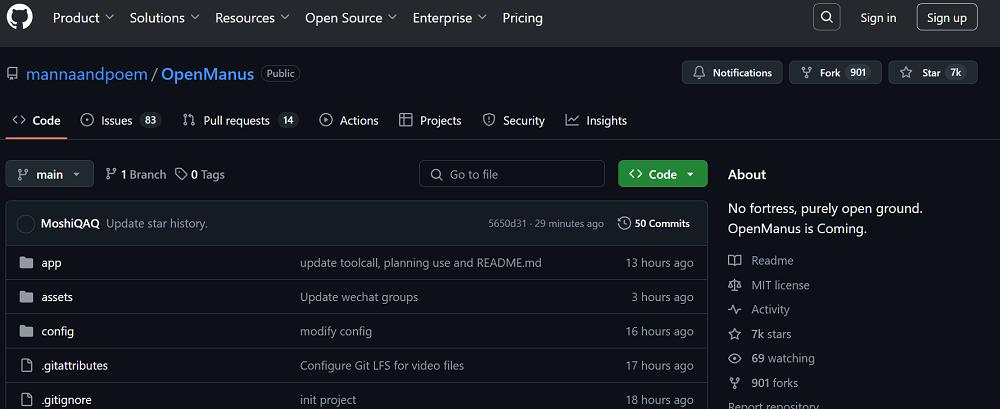Image resolution: width=1000 pixels, height=409 pixels.
Task: Click the GitHub Octocat logo
Action: [20, 17]
